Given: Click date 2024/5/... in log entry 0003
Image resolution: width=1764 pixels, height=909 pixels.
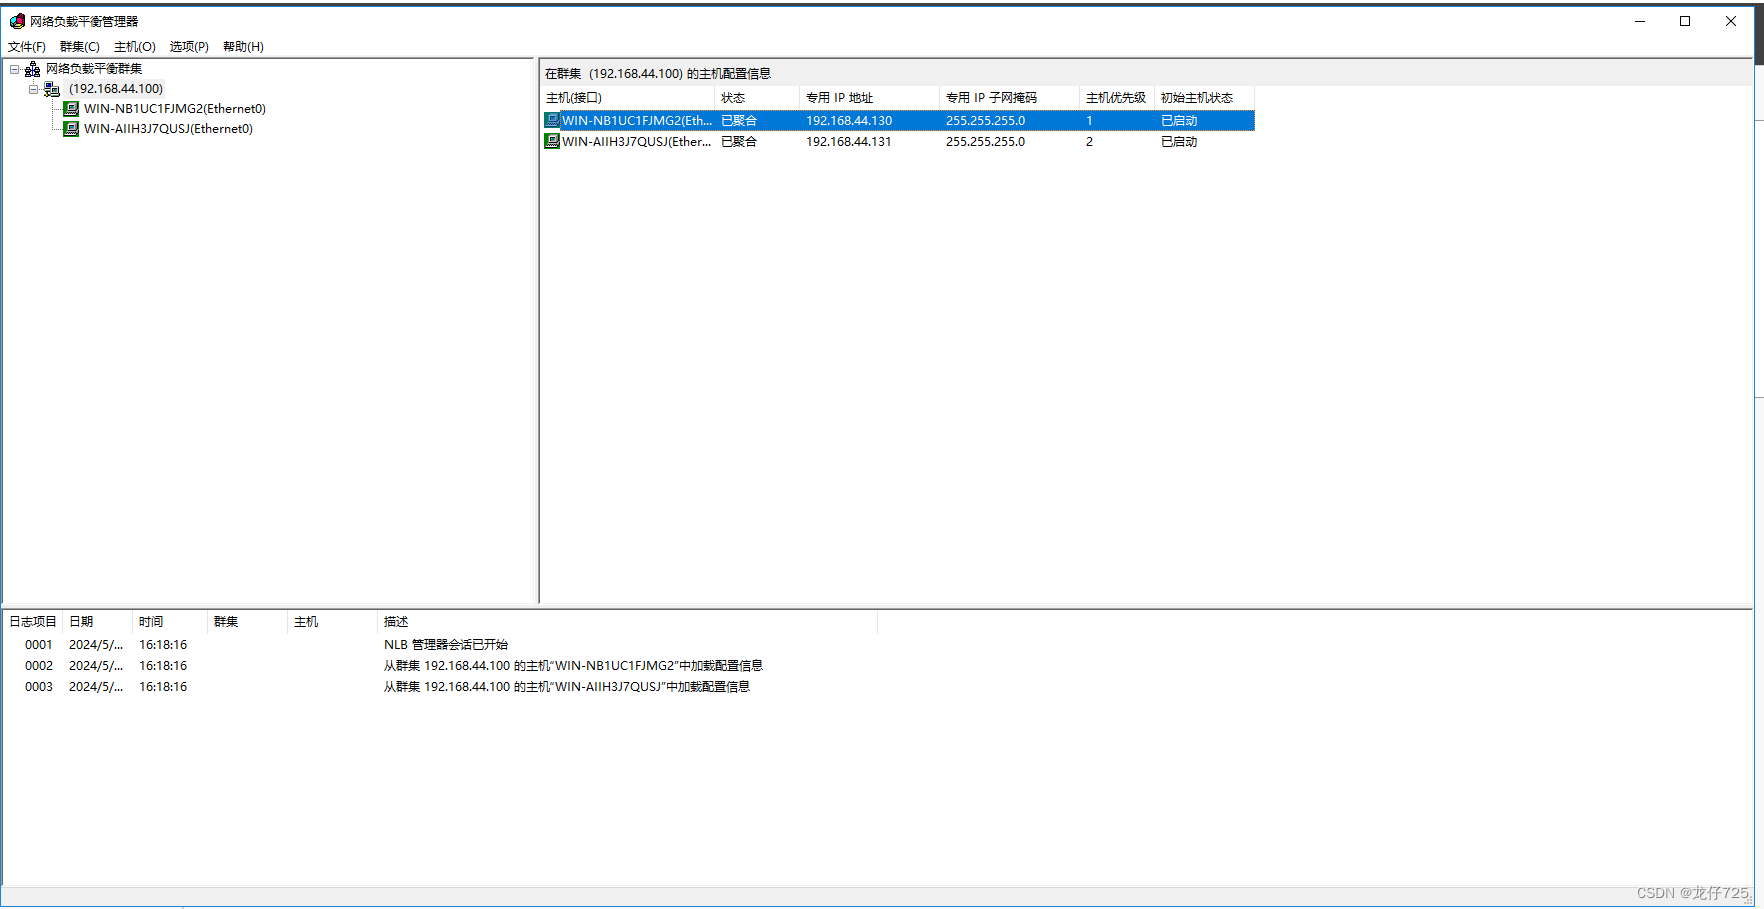Looking at the screenshot, I should click(x=96, y=687).
